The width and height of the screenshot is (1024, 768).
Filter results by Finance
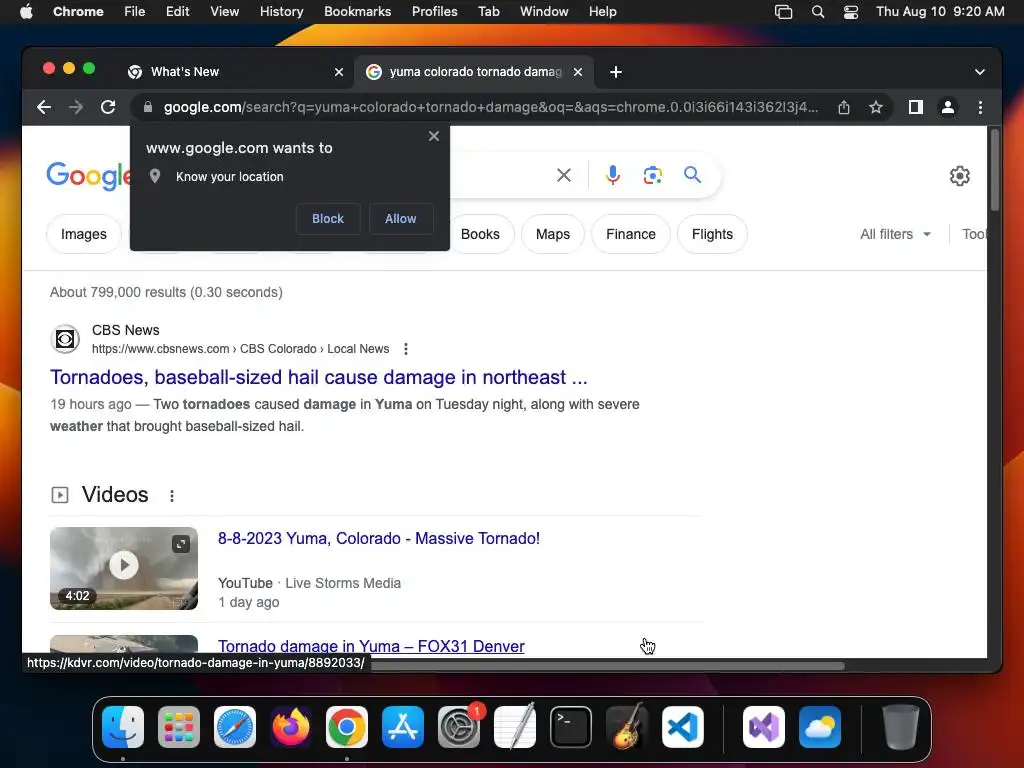pos(631,234)
